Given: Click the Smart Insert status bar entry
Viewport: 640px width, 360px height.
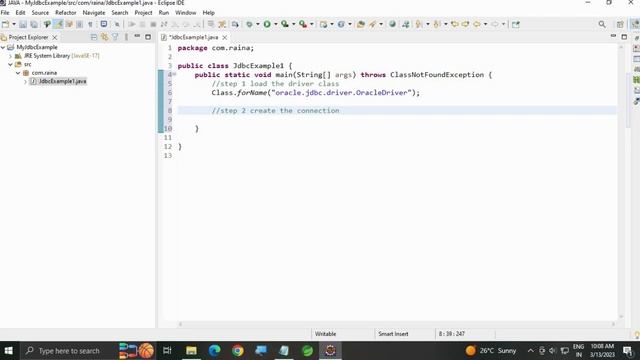Looking at the screenshot, I should coord(393,334).
